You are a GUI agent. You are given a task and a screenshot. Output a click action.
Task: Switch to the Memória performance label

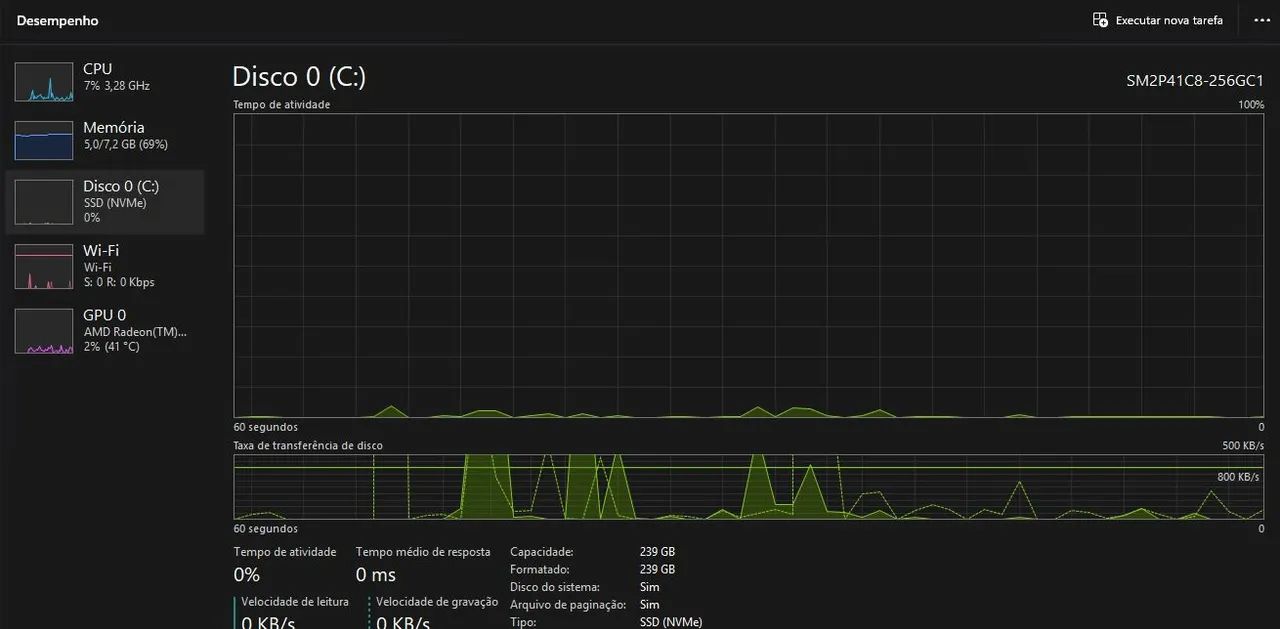click(x=113, y=127)
